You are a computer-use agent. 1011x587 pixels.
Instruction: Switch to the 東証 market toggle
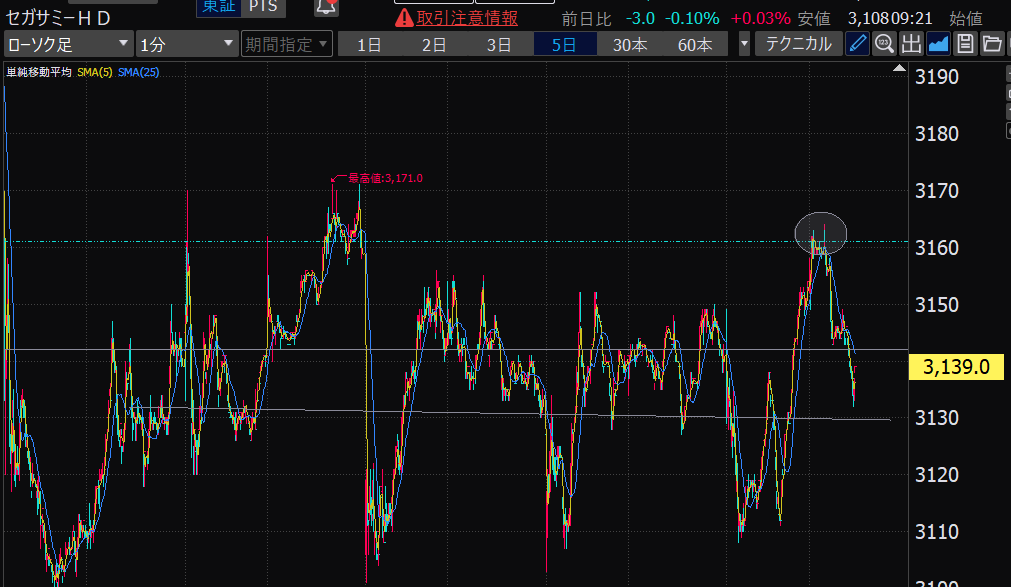(218, 7)
